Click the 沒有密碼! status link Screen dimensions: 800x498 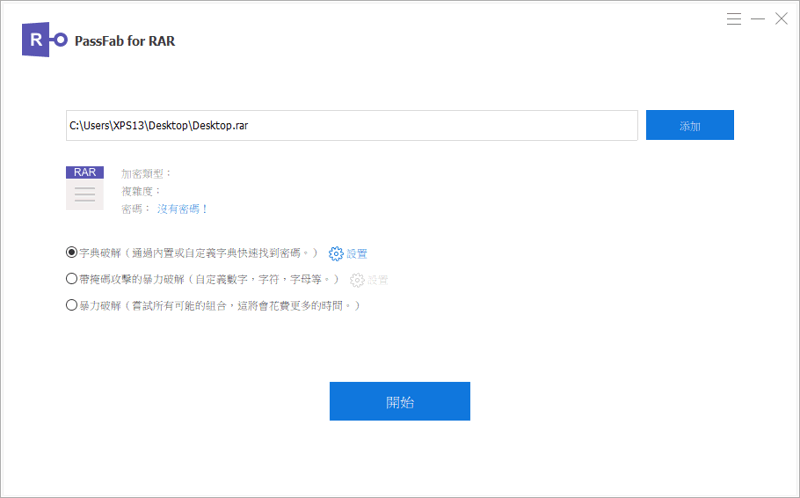click(182, 209)
